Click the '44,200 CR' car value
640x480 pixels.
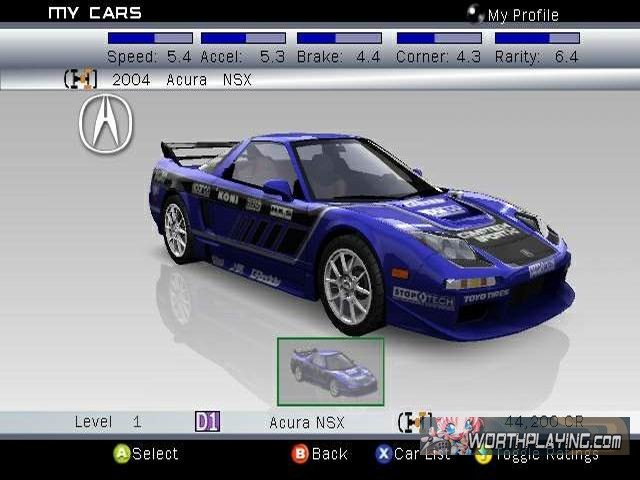tap(544, 421)
